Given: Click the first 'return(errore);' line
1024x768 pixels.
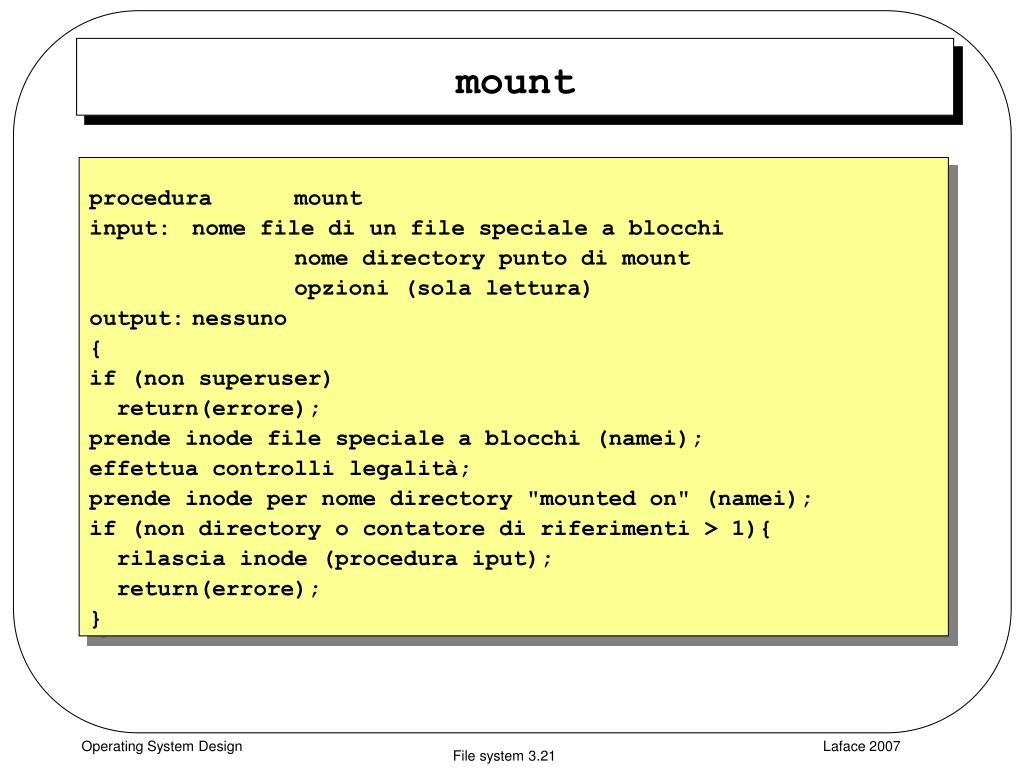Looking at the screenshot, I should pyautogui.click(x=218, y=409).
